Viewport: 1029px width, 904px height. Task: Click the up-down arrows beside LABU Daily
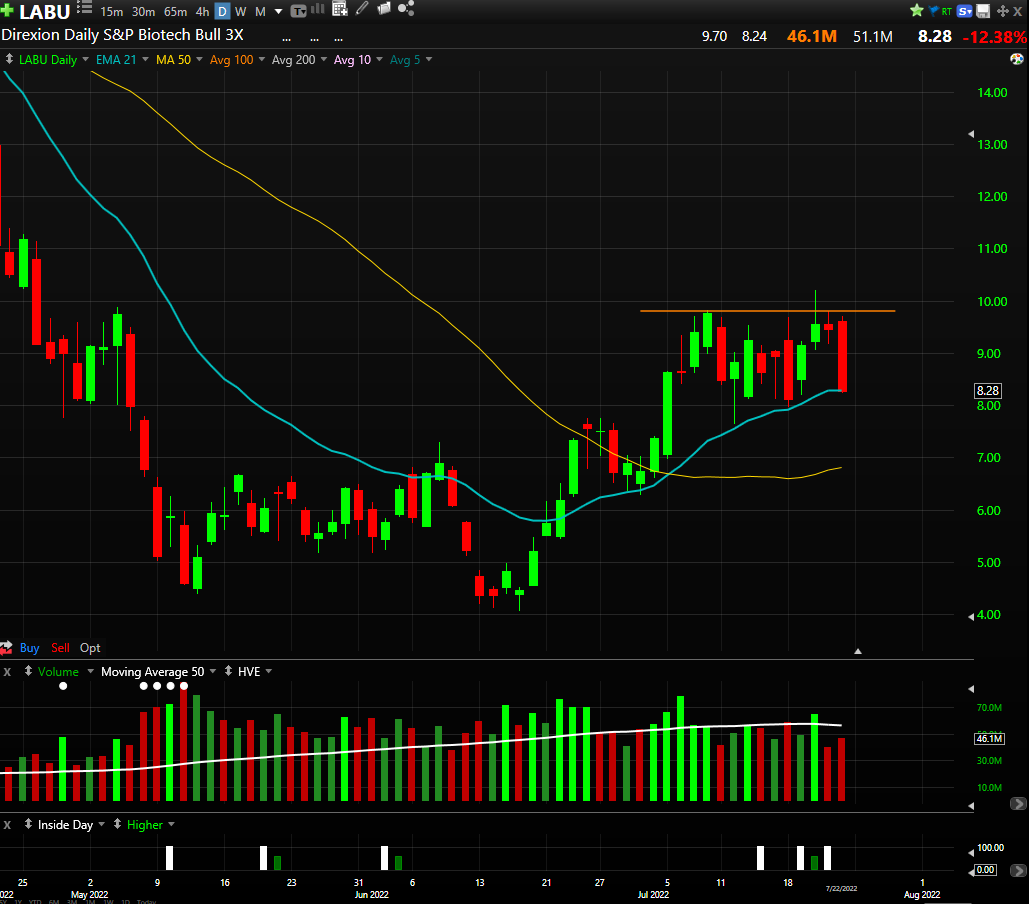point(9,59)
